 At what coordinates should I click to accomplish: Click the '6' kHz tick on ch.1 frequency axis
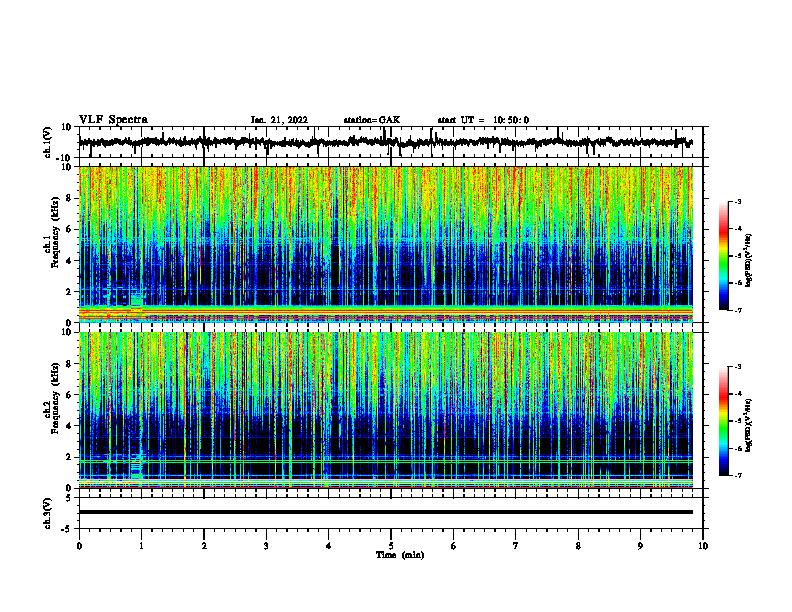70,229
